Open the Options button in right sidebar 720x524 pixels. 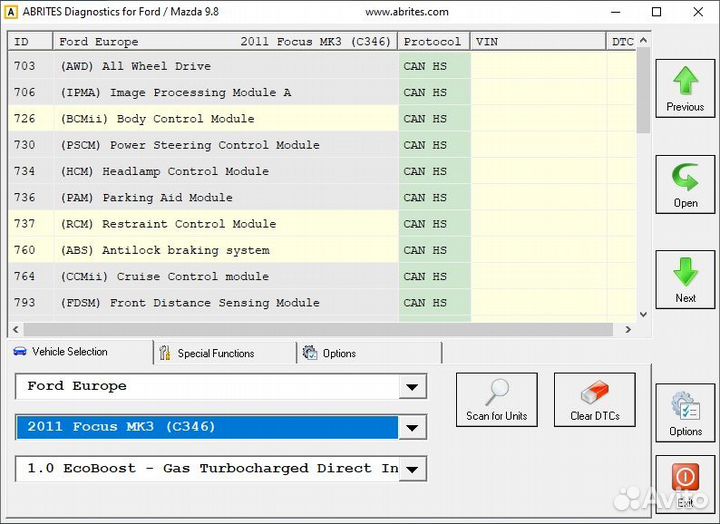(685, 413)
